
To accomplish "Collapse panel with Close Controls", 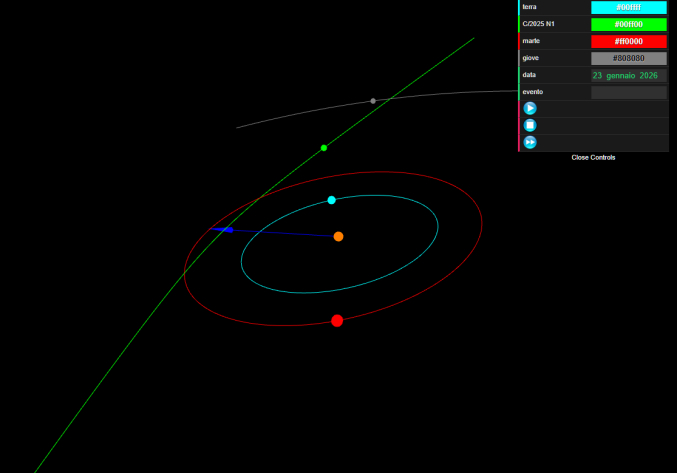I will click(593, 158).
